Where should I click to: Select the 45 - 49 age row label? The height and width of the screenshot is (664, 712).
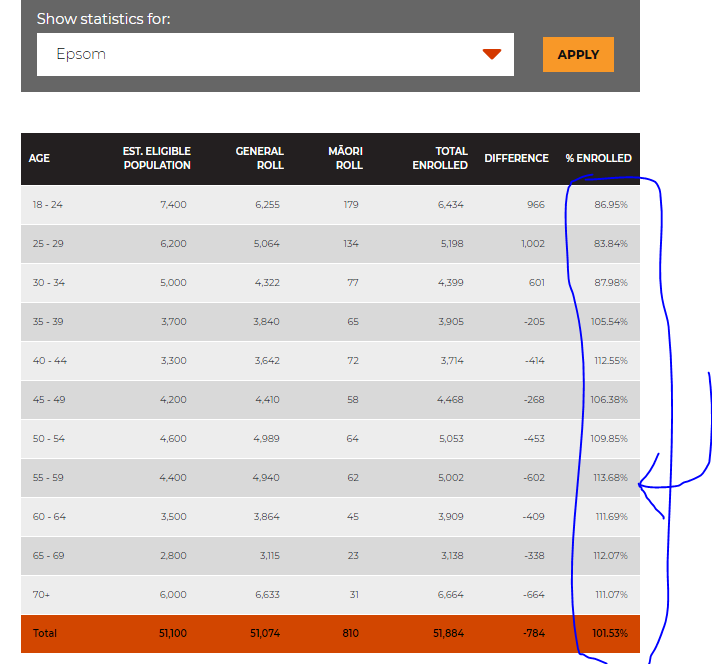(x=49, y=400)
